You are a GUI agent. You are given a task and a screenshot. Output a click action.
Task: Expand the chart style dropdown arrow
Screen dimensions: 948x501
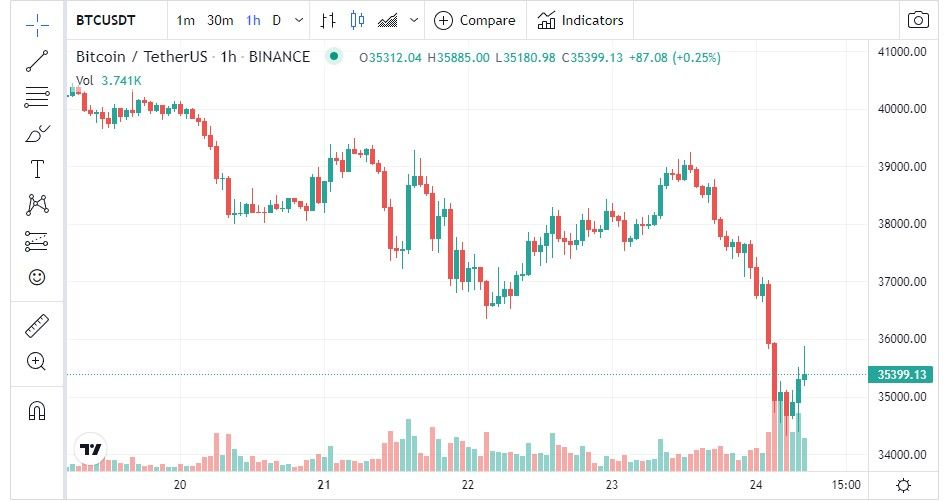(x=414, y=21)
